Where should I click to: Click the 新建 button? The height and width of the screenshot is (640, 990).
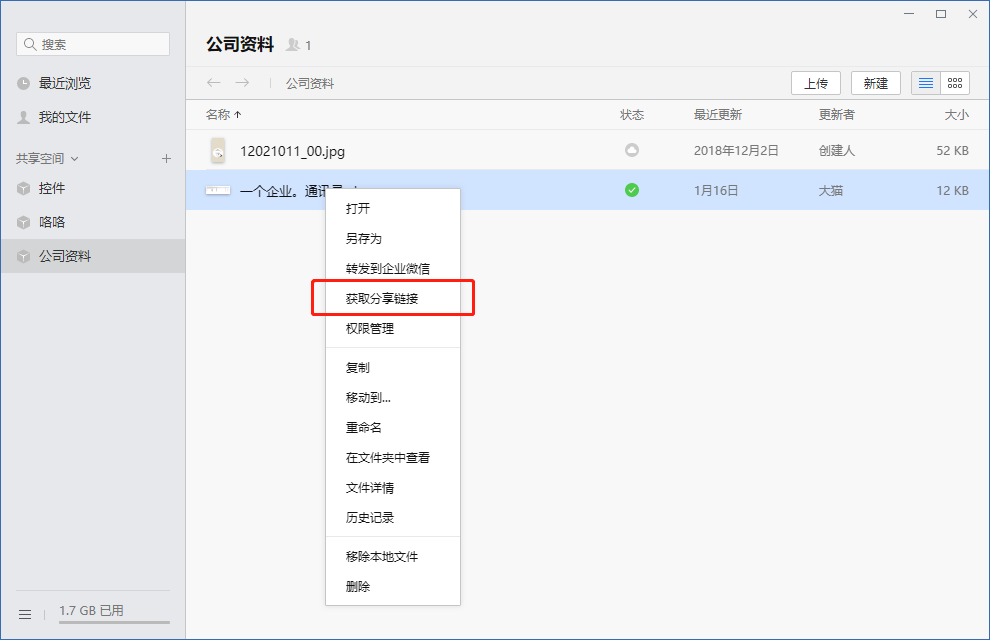coord(875,83)
